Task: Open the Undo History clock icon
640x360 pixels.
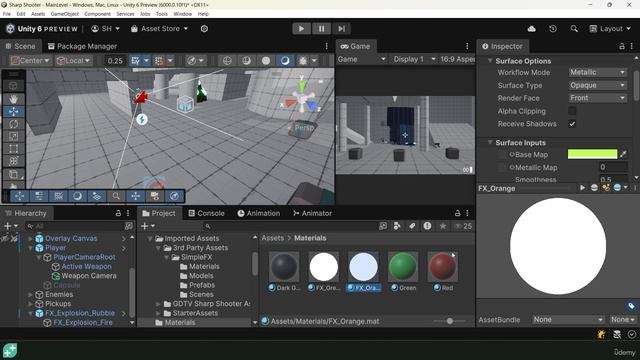Action: tap(553, 29)
